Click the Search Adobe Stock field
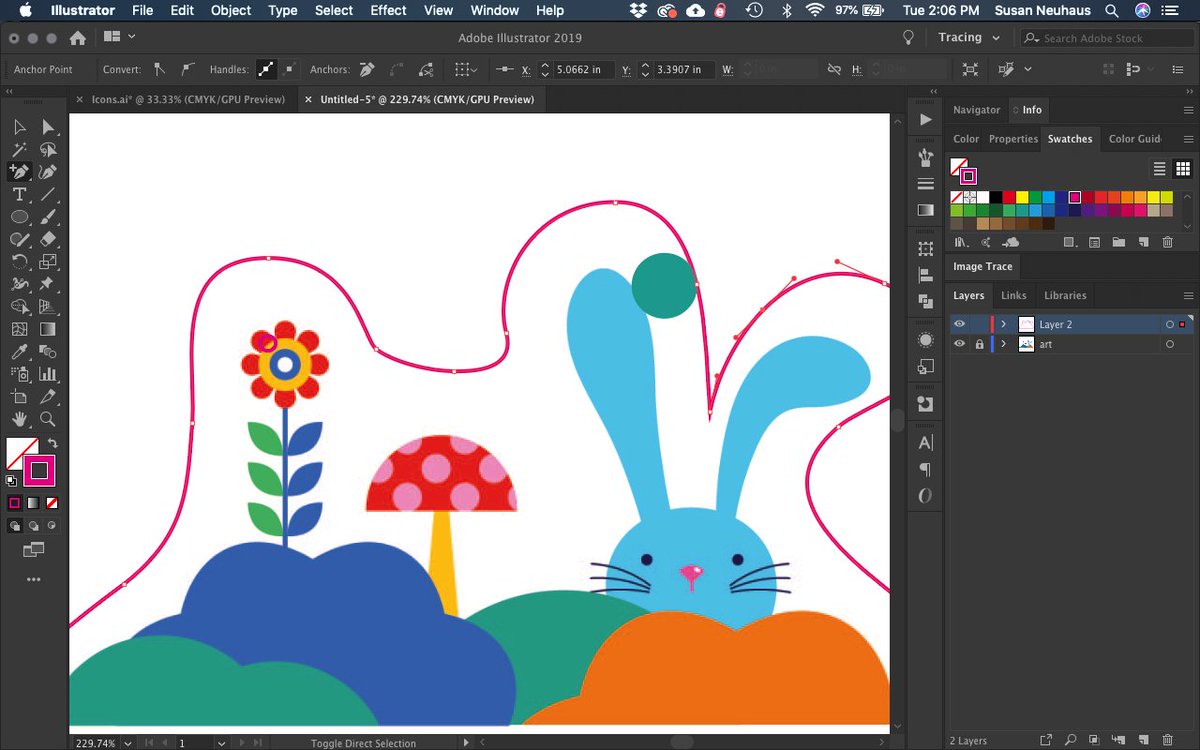 [1105, 38]
